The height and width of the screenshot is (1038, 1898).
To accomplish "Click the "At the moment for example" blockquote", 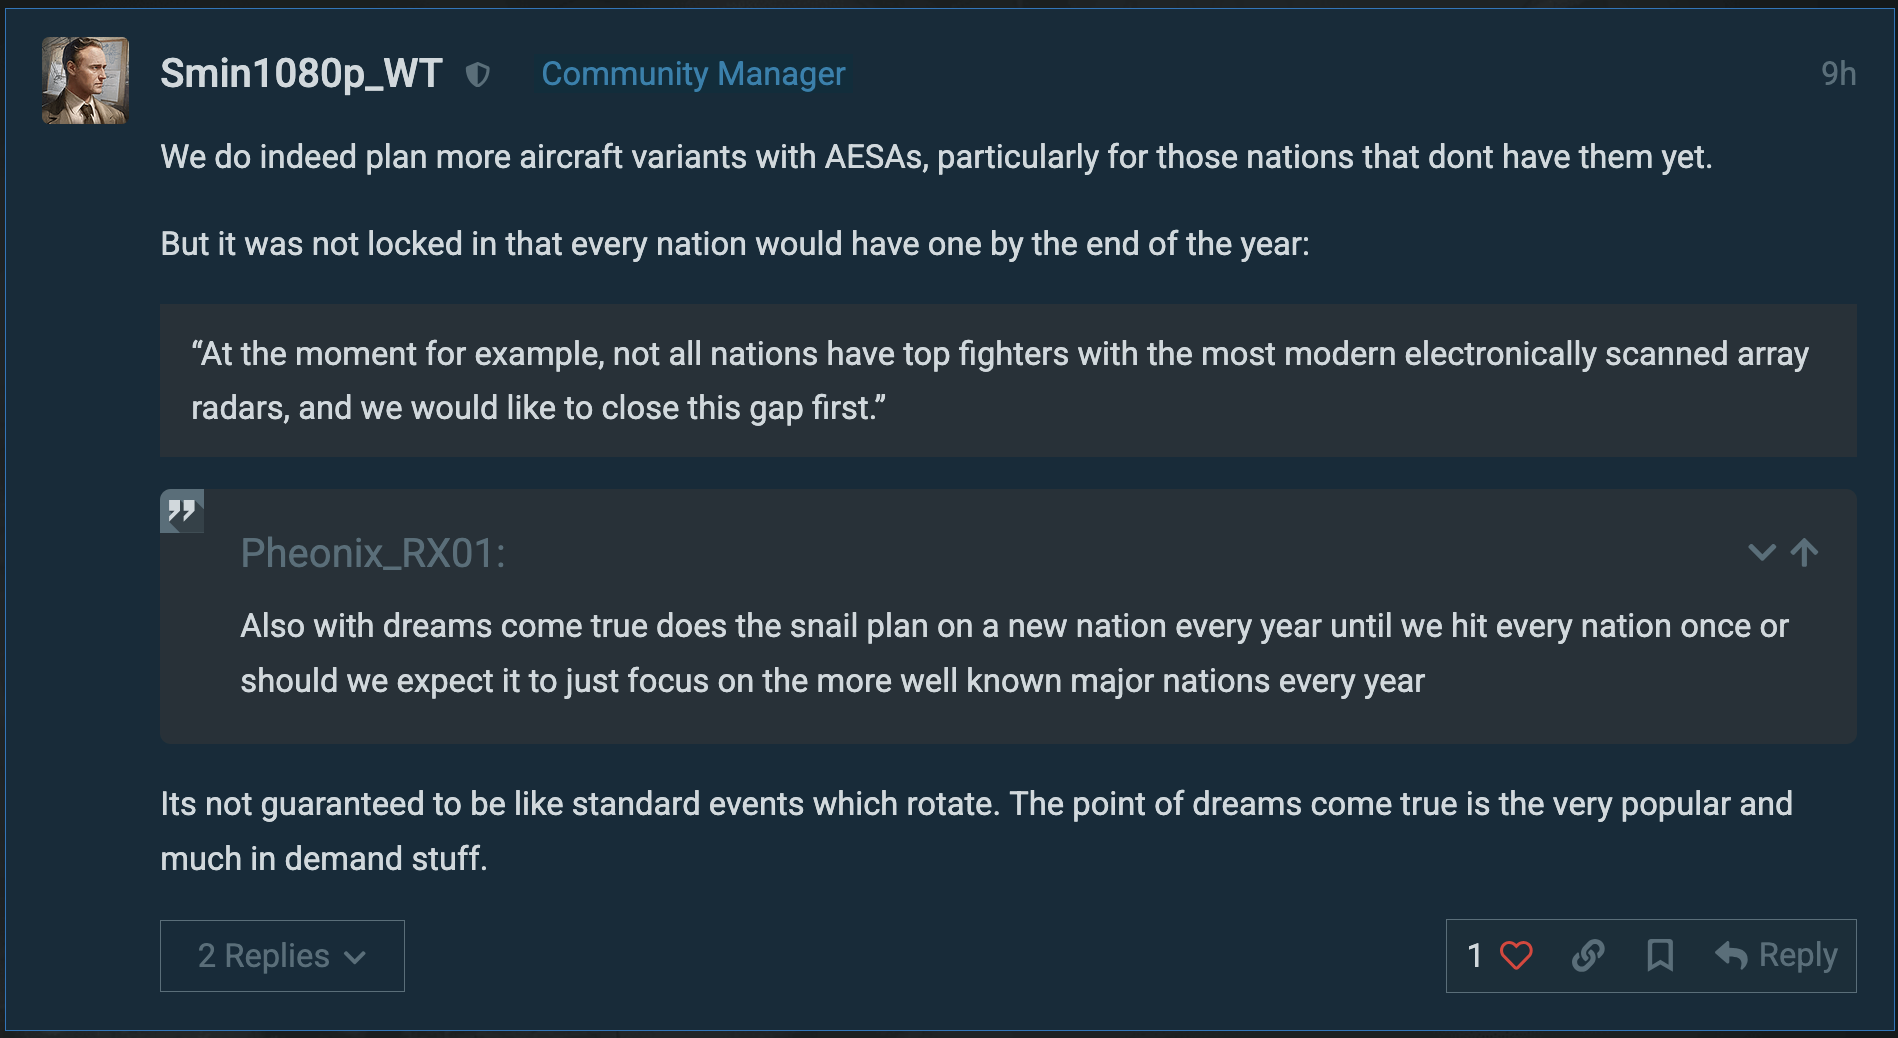I will (x=1000, y=381).
